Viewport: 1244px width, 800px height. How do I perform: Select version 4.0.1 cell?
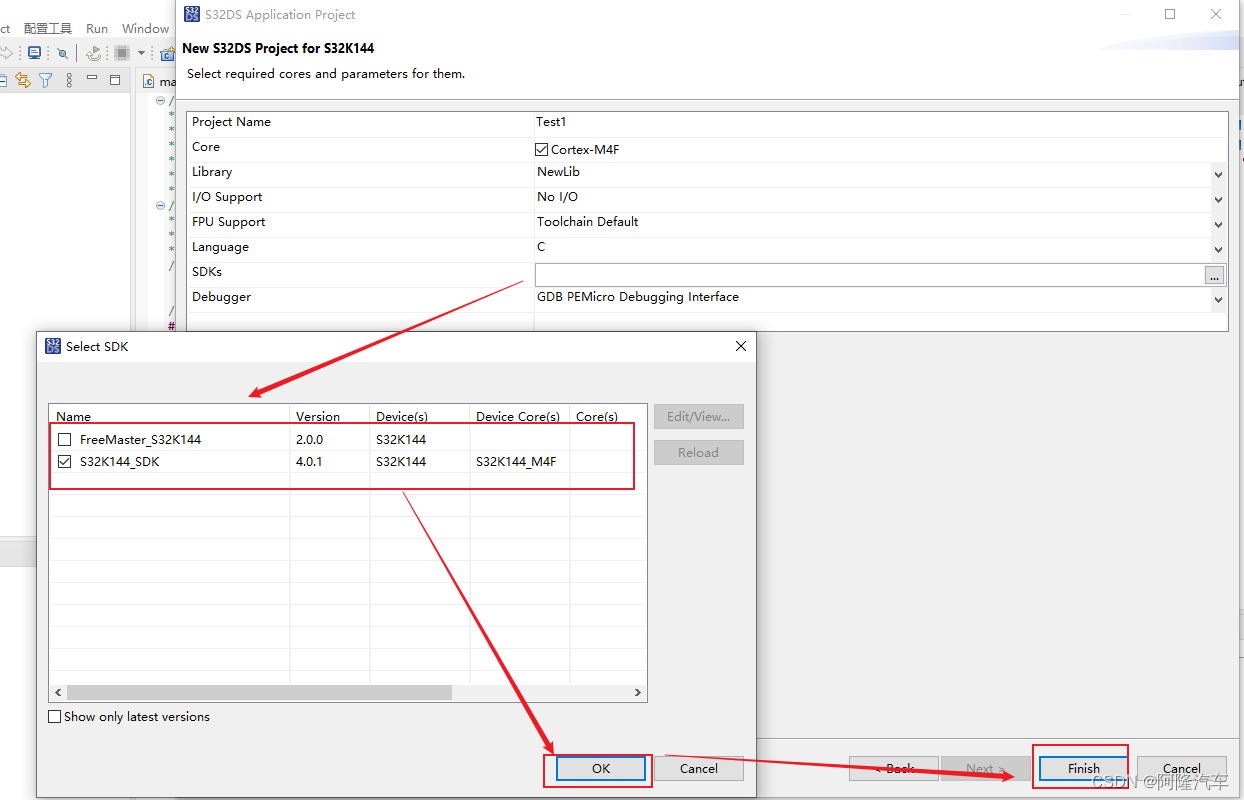[309, 462]
